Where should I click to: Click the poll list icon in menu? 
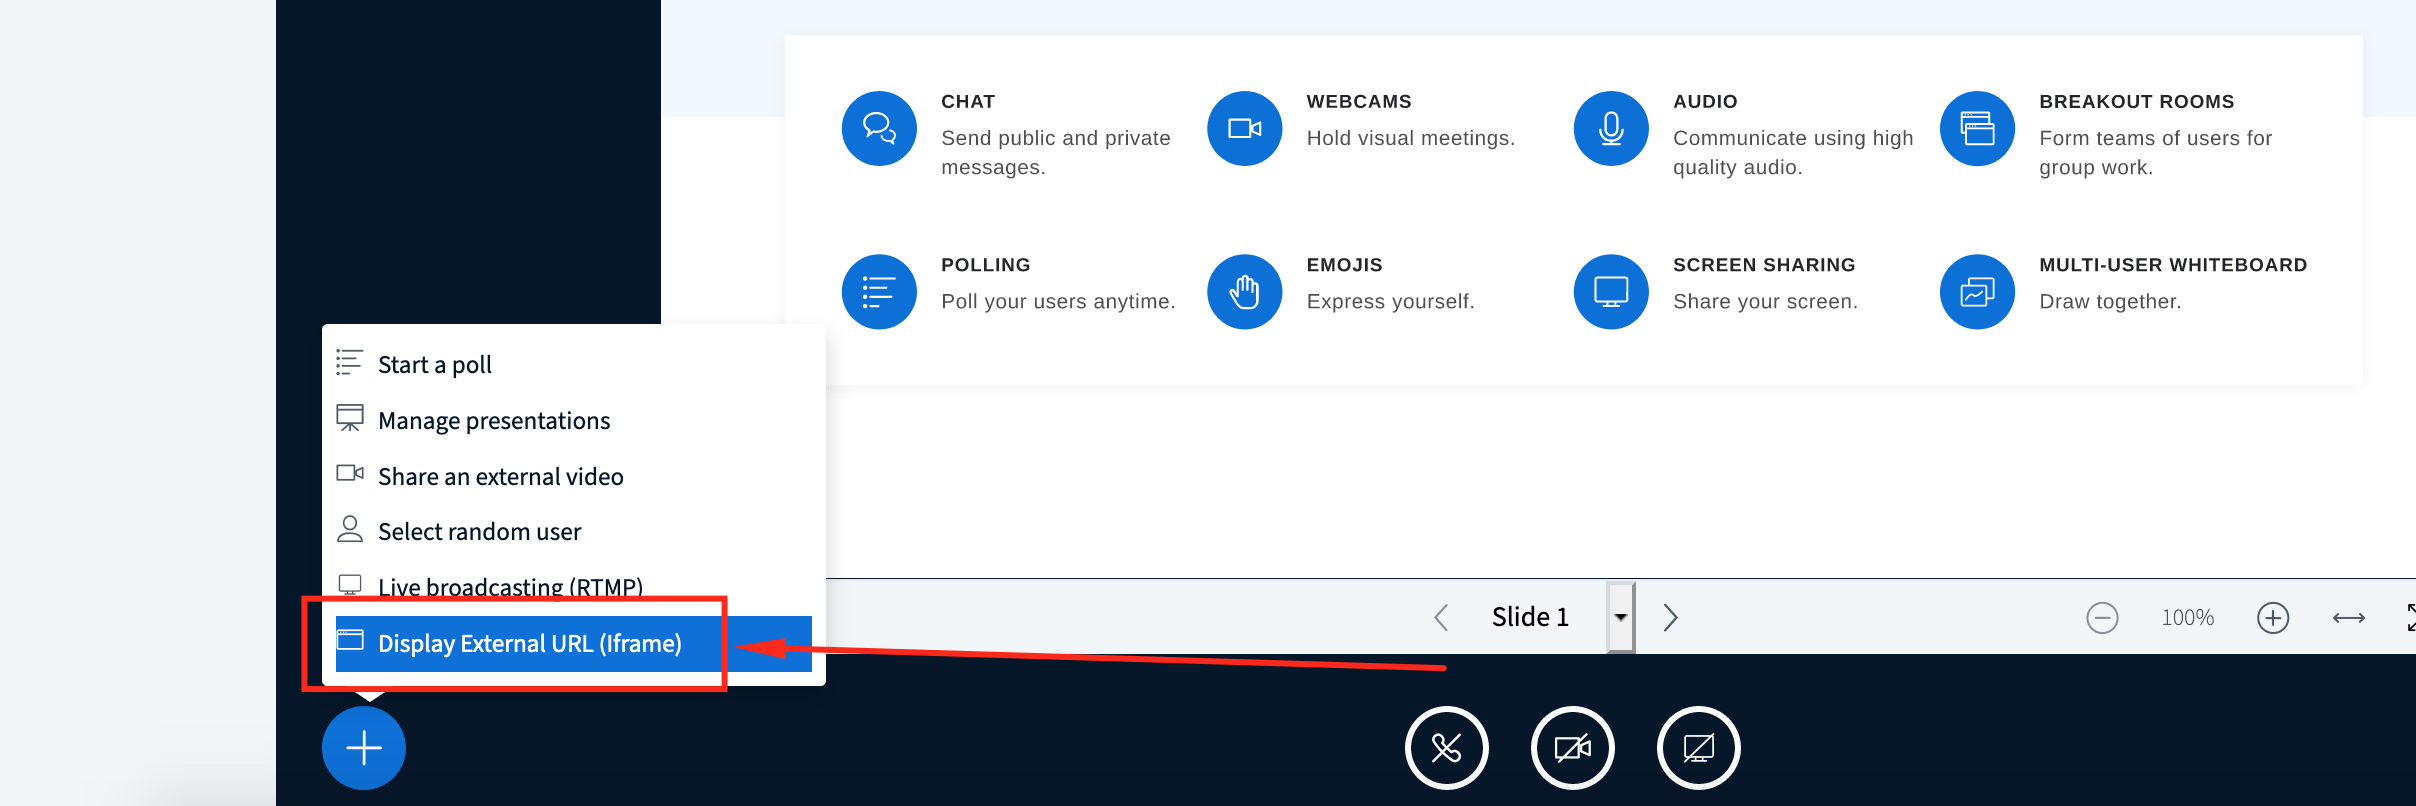[349, 362]
